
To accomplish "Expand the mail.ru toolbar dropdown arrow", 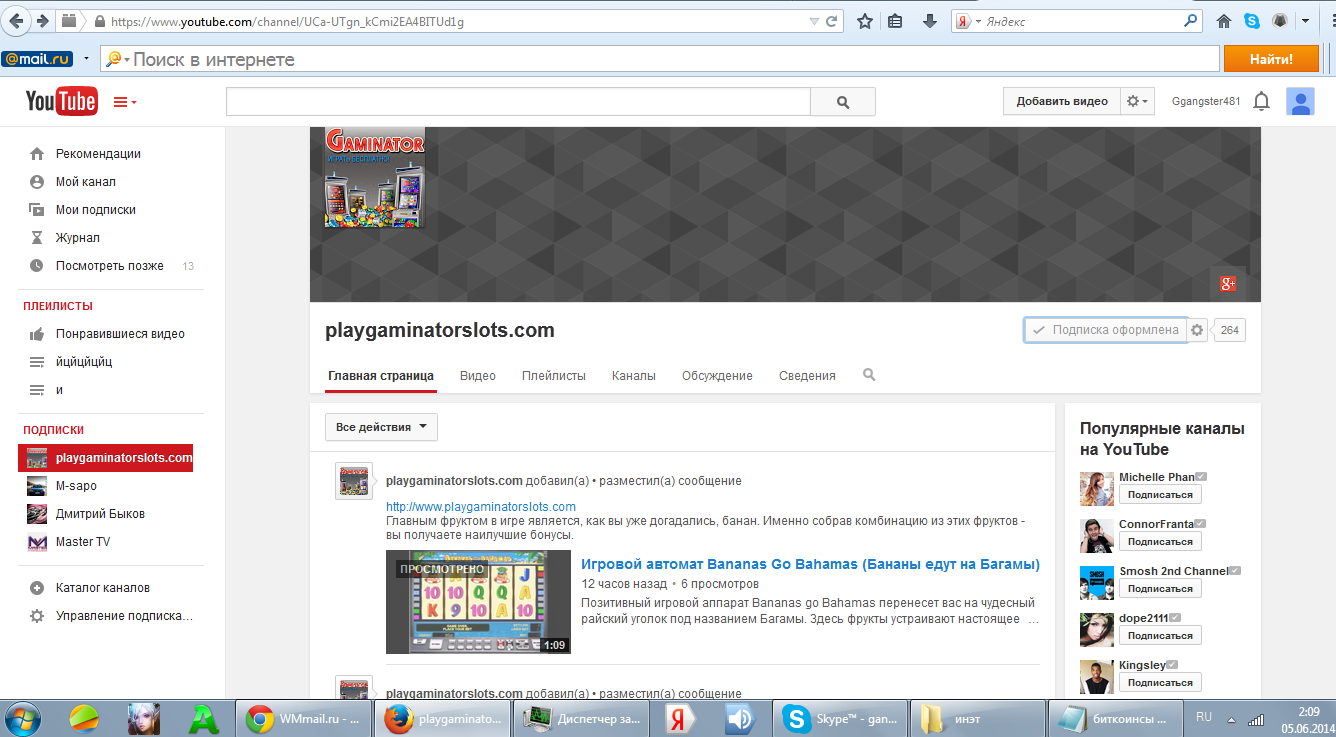I will 87,59.
